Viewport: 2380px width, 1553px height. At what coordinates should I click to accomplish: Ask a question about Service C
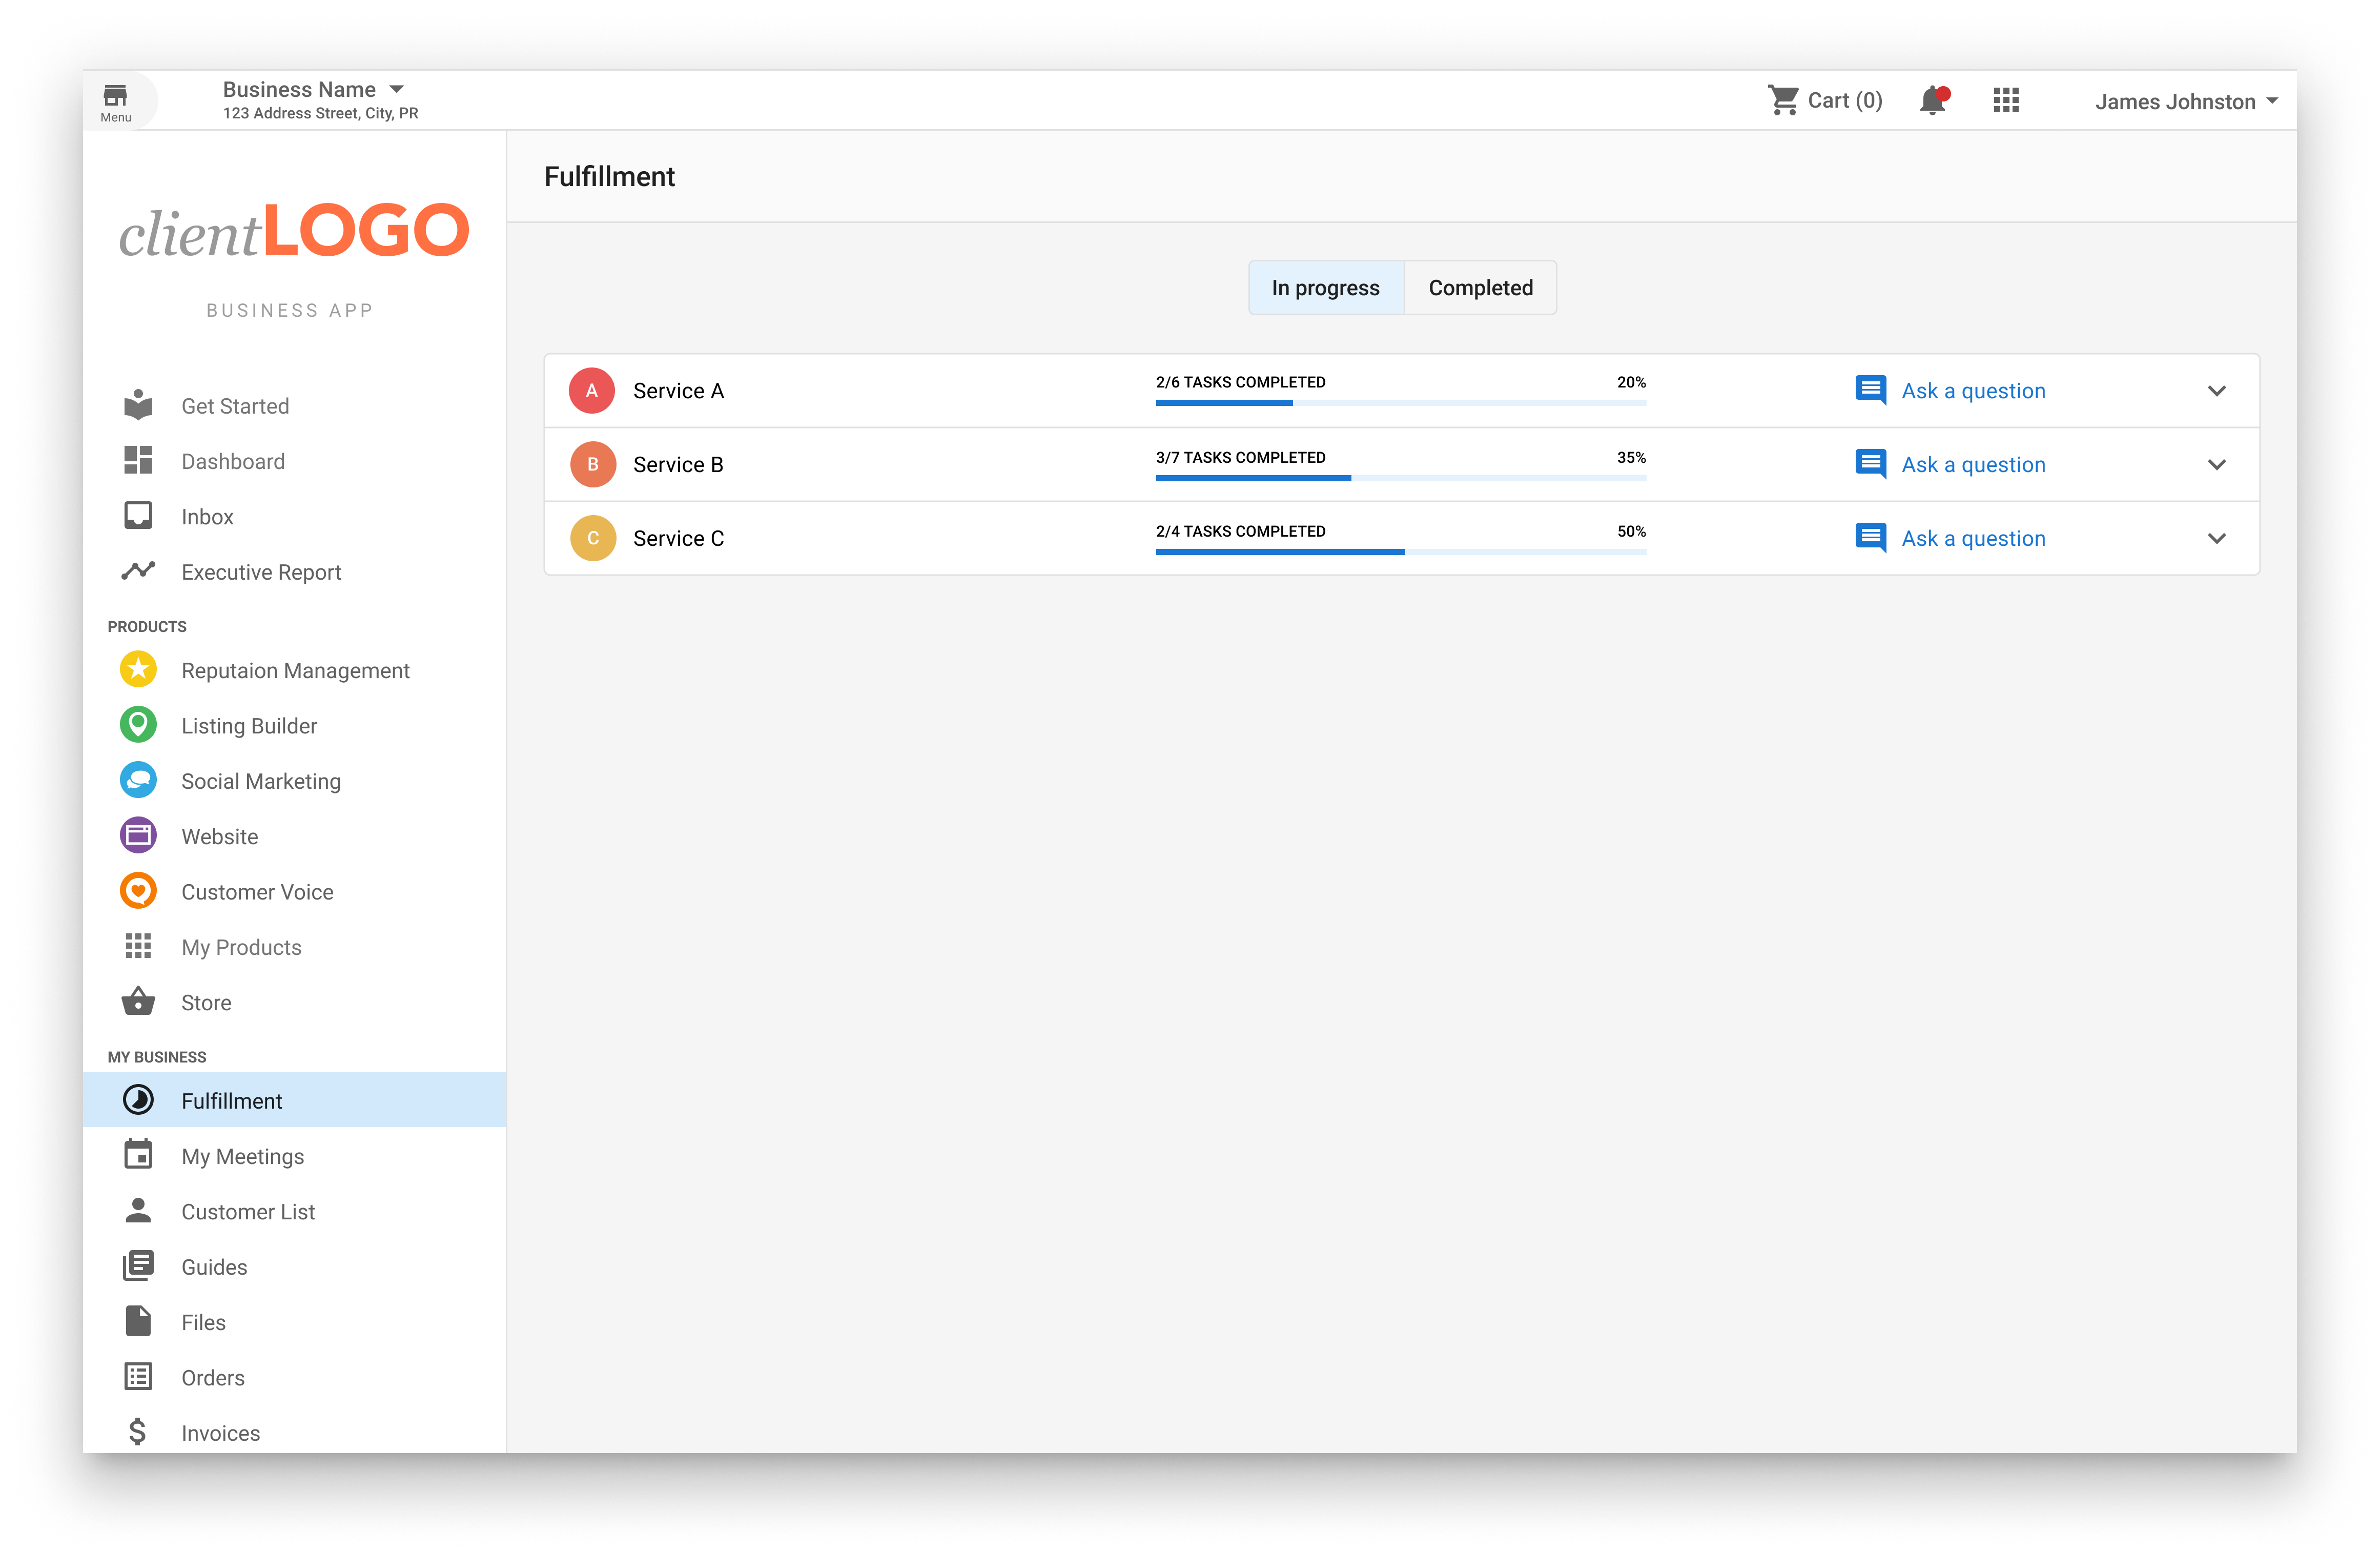click(1973, 539)
